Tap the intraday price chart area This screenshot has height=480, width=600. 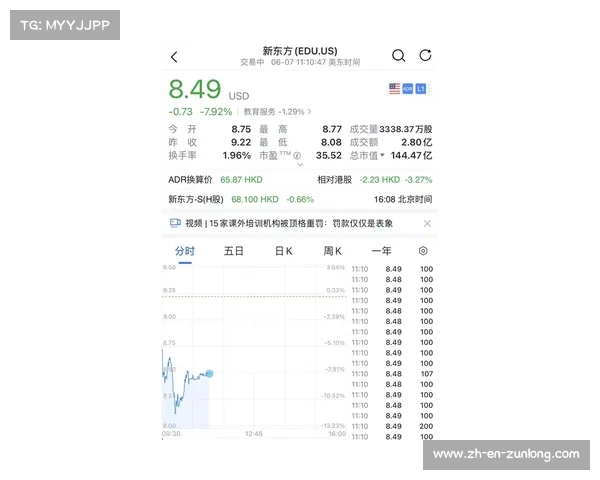[x=254, y=347]
